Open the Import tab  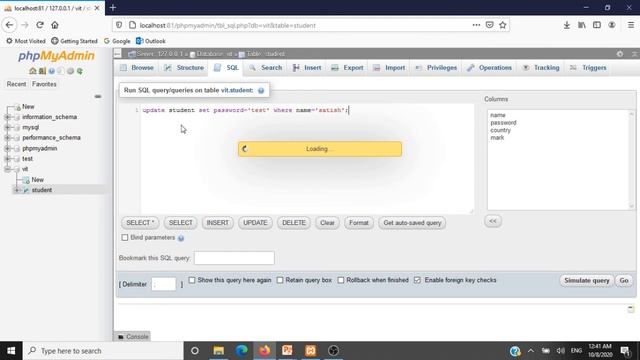pyautogui.click(x=389, y=68)
